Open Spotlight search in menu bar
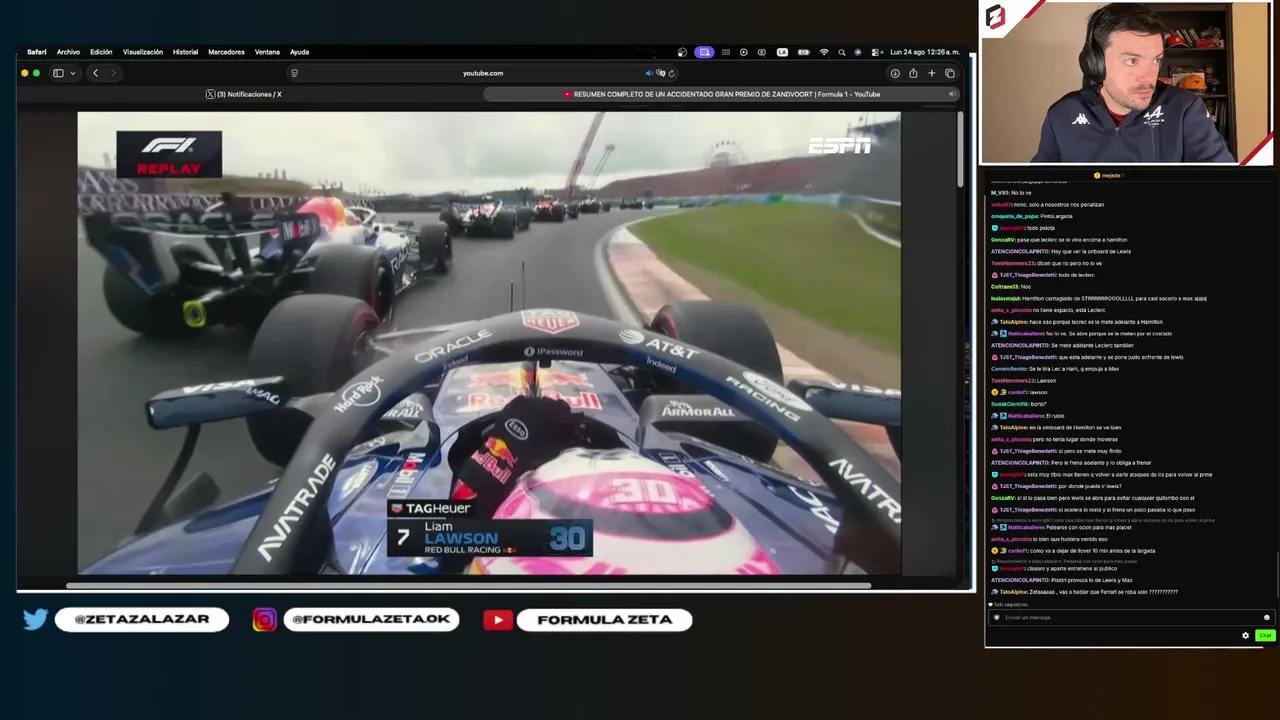The width and height of the screenshot is (1280, 720). click(x=842, y=52)
